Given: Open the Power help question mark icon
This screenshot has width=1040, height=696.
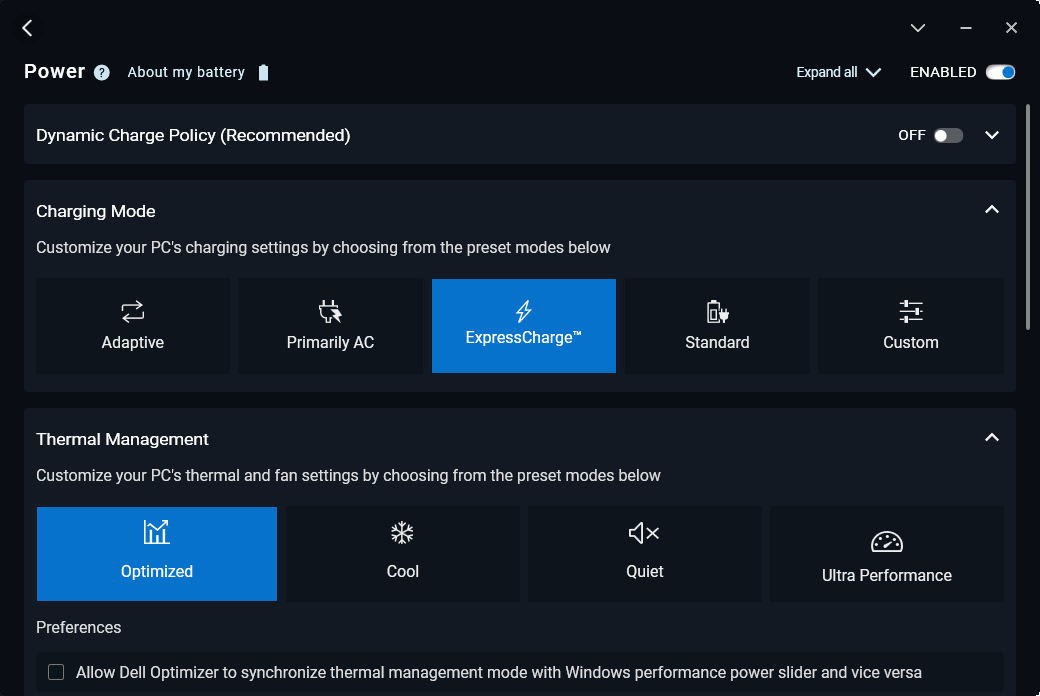Looking at the screenshot, I should [x=102, y=72].
